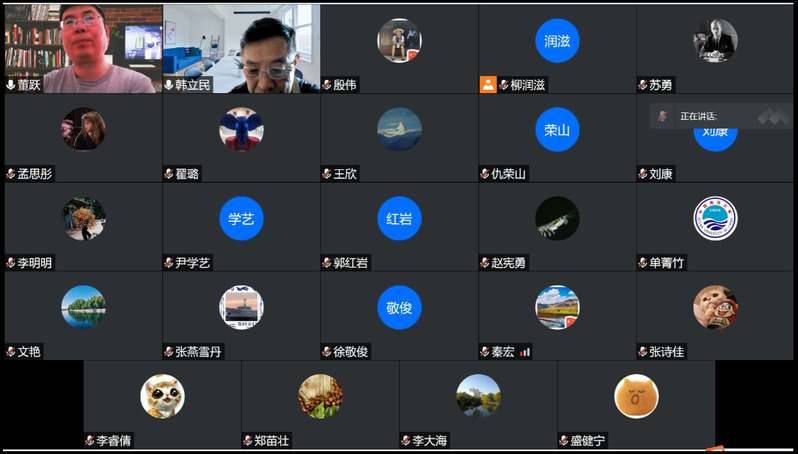The height and width of the screenshot is (454, 798).
Task: Click the muted mic icon beside 文艳
Action: (11, 352)
